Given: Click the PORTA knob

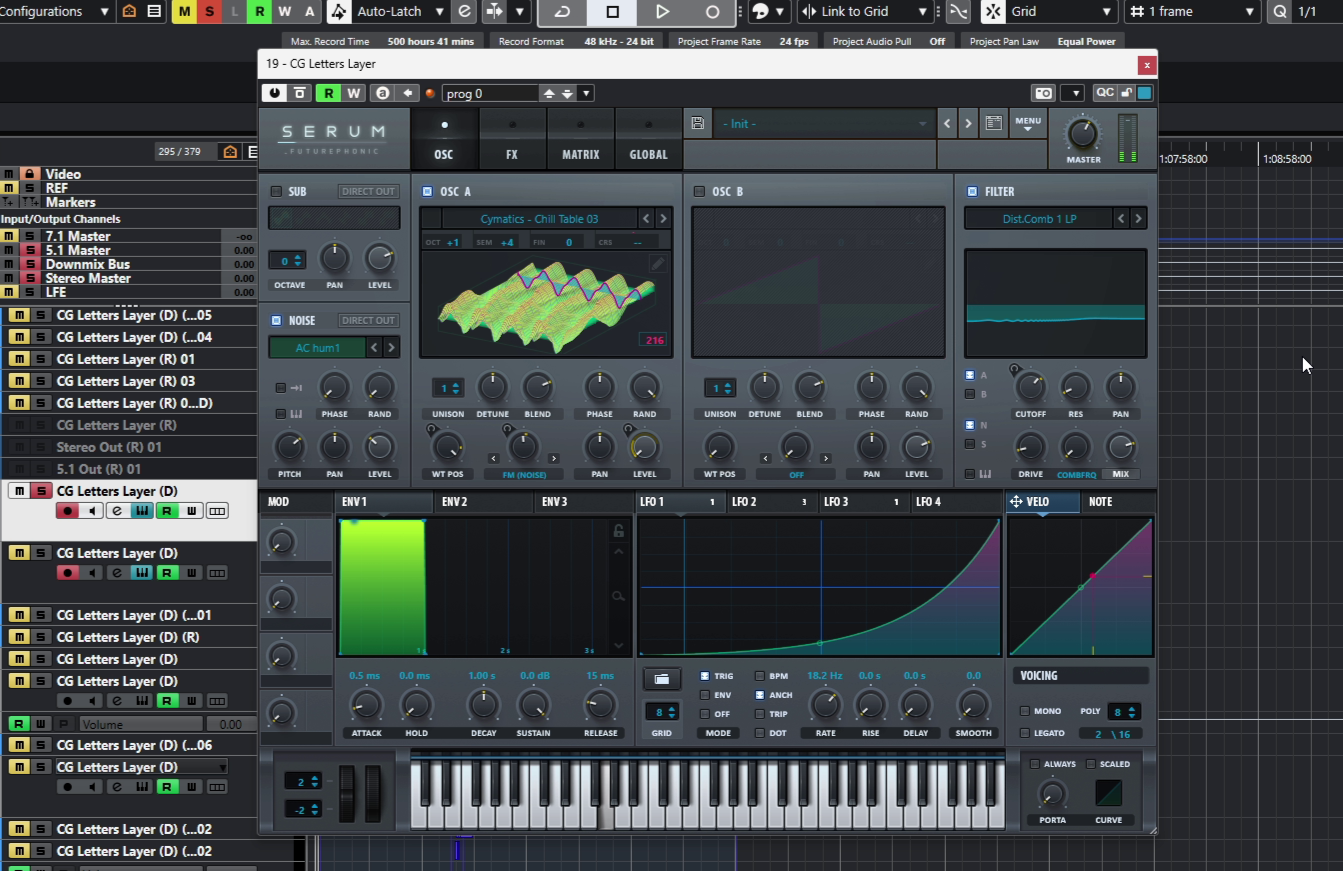Looking at the screenshot, I should 1052,795.
